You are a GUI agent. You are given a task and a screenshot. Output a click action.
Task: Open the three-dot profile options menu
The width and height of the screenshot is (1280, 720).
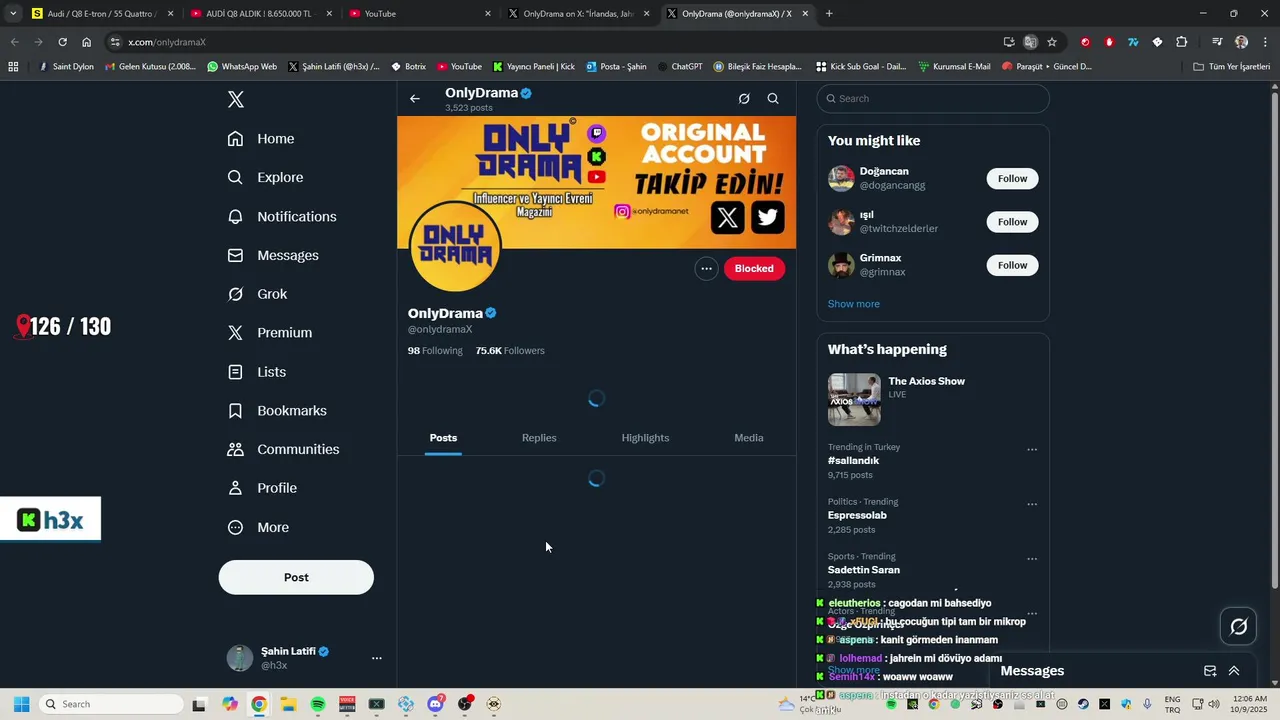coord(706,268)
